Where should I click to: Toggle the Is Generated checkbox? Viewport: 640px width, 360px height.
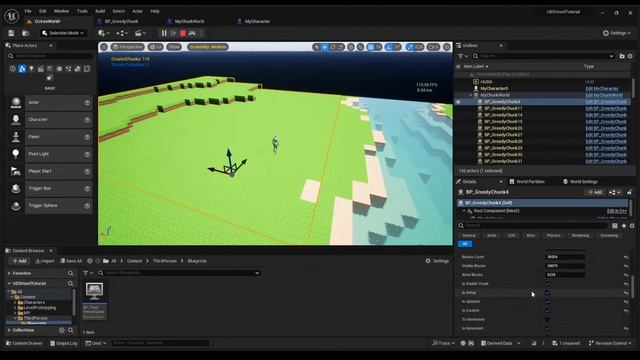point(548,329)
